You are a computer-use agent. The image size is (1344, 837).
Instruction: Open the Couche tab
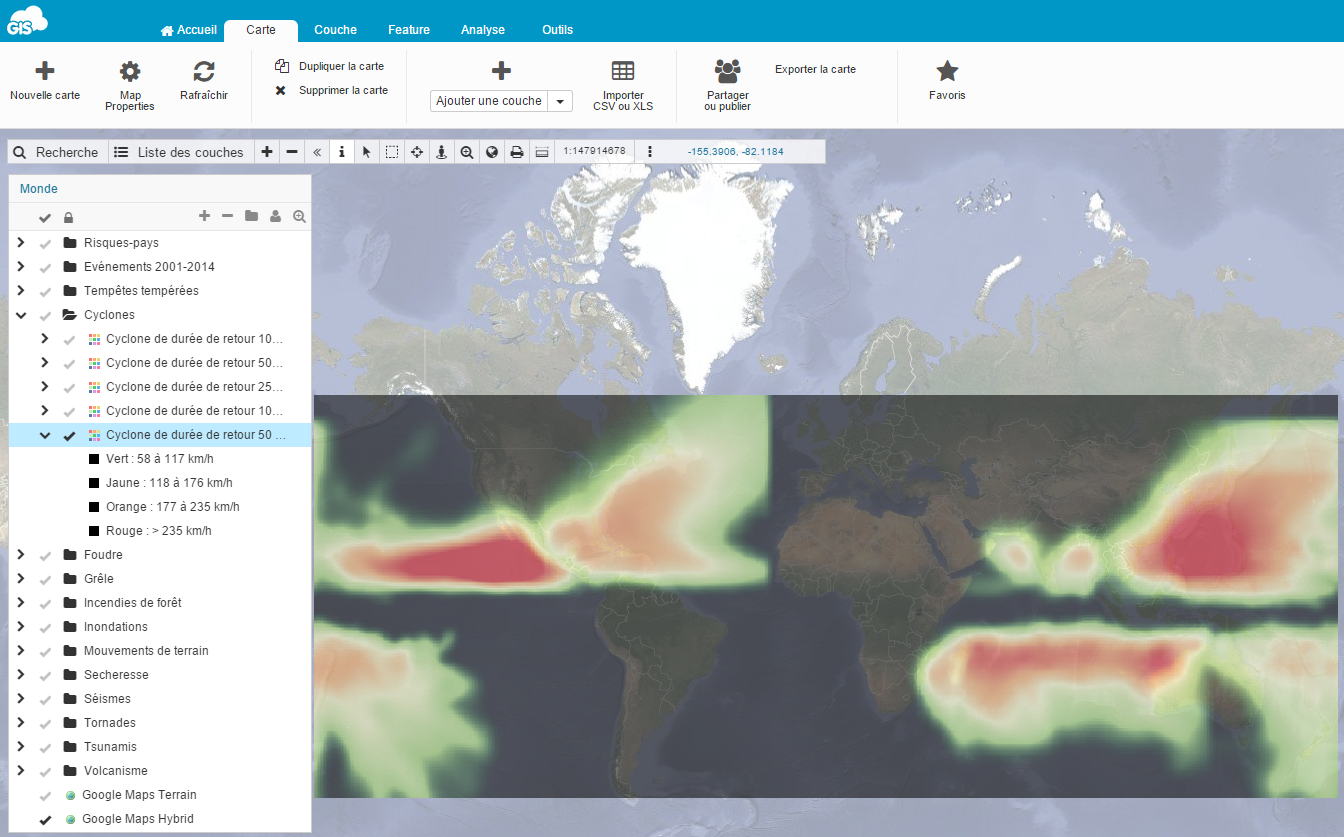click(x=335, y=30)
